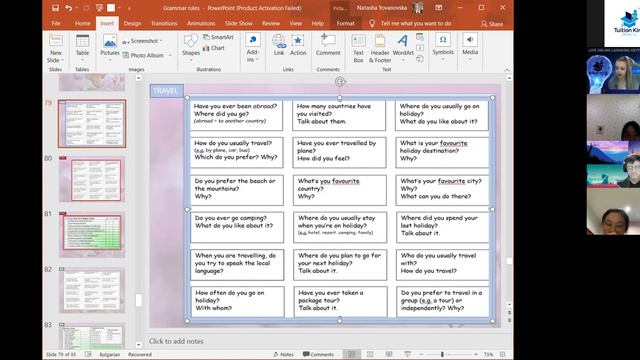Click the slide editor scroll down arrow
Screen dimensions: 640x360
(x=509, y=304)
